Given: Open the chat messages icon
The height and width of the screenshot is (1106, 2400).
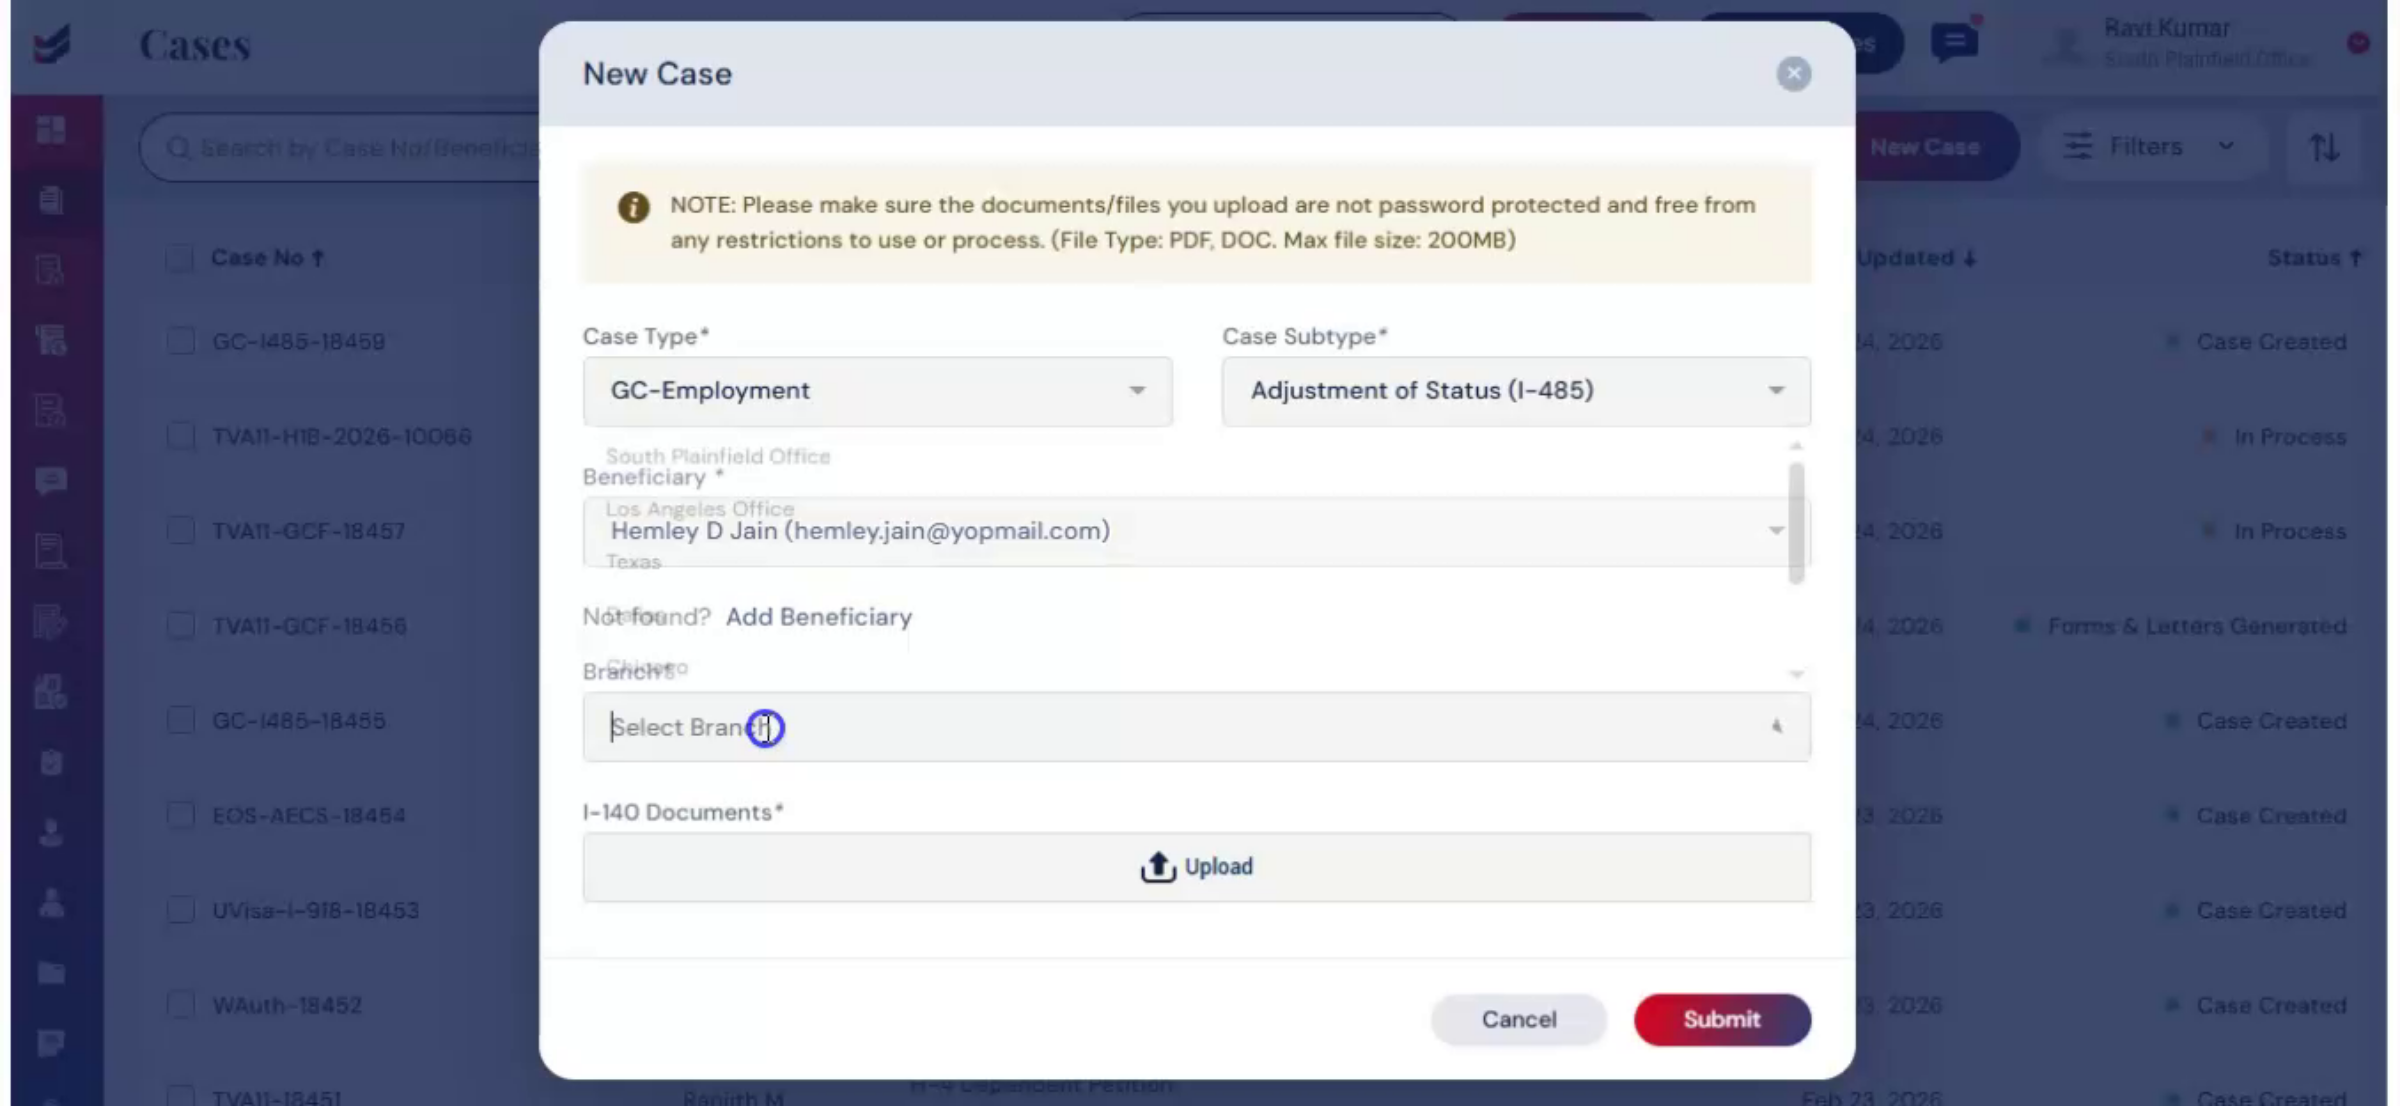Looking at the screenshot, I should (x=1954, y=42).
